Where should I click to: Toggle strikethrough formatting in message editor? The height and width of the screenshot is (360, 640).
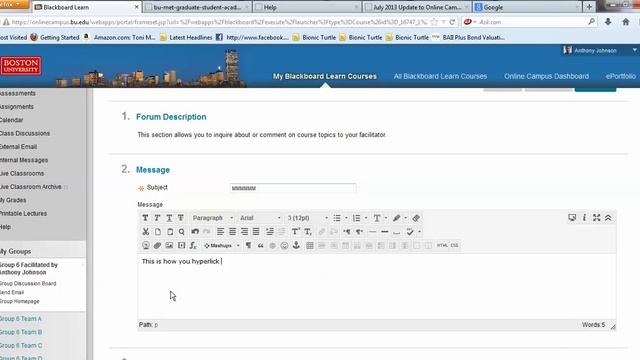[x=180, y=218]
